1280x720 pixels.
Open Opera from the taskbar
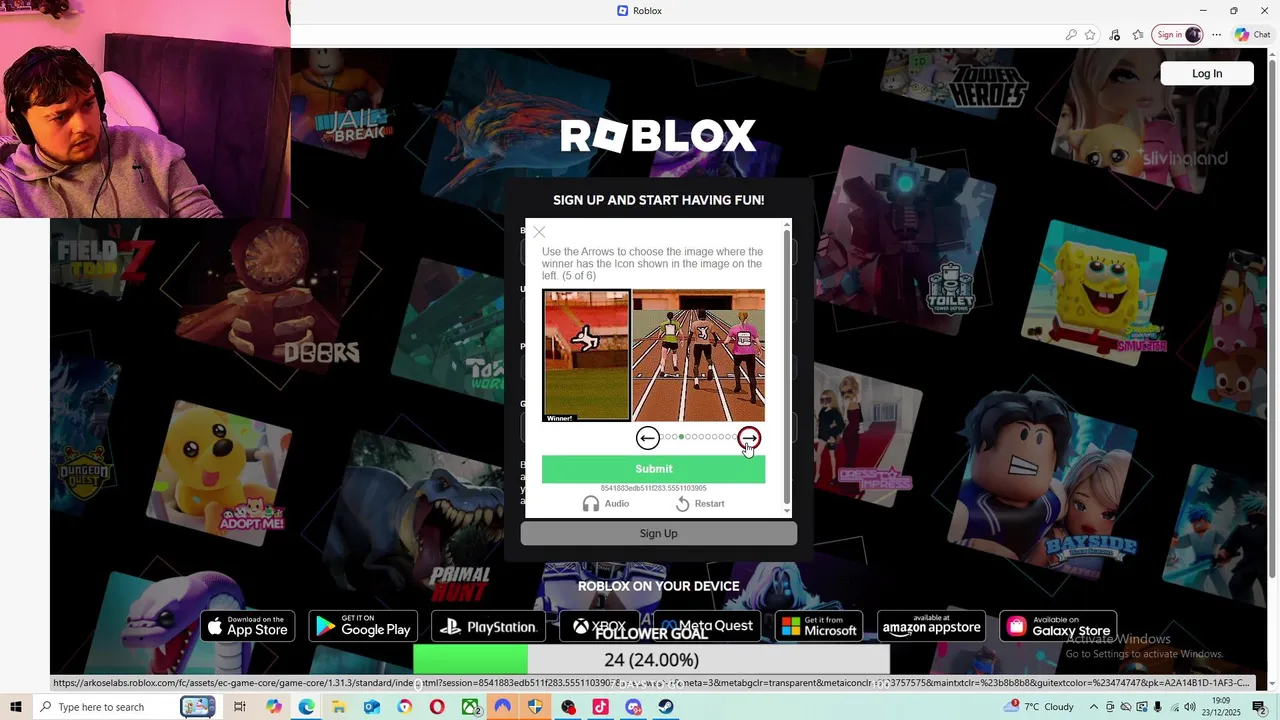tap(437, 707)
